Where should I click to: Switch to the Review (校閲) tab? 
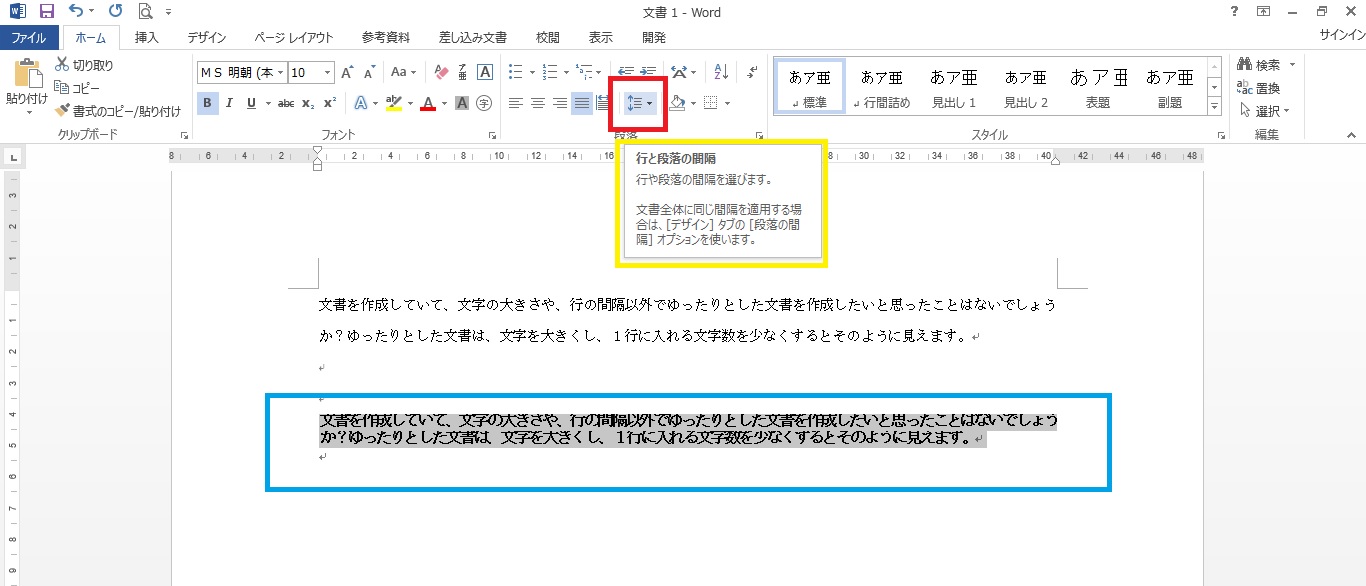point(547,38)
